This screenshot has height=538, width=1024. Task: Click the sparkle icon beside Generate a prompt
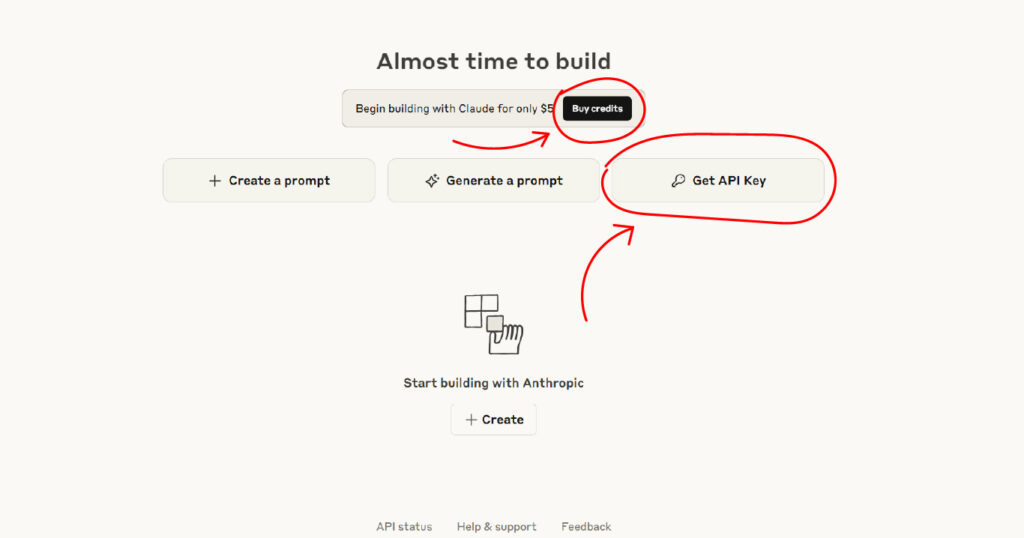tap(432, 181)
